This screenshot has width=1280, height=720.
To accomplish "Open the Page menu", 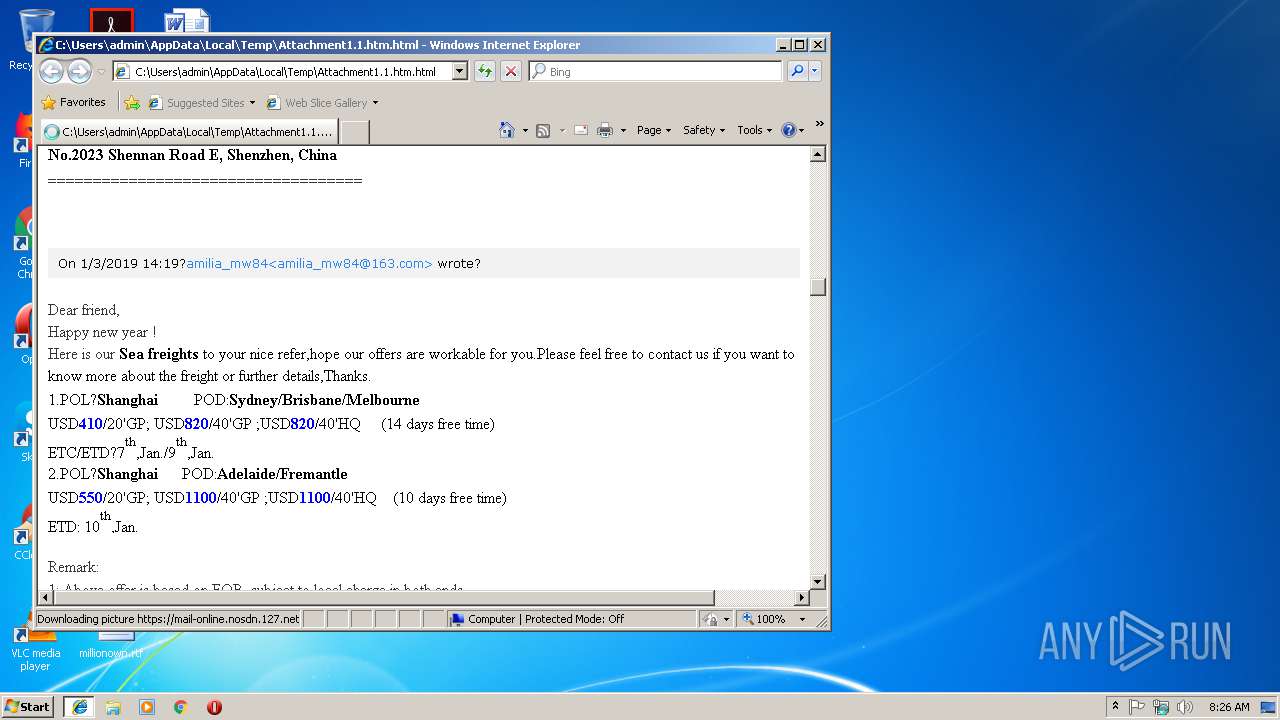I will click(x=654, y=130).
